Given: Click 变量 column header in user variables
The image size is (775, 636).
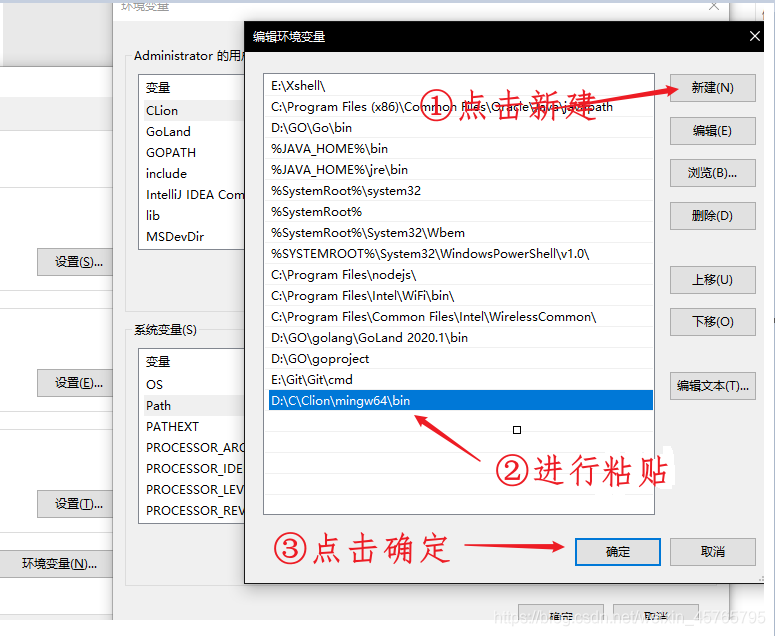Looking at the screenshot, I should coord(158,88).
